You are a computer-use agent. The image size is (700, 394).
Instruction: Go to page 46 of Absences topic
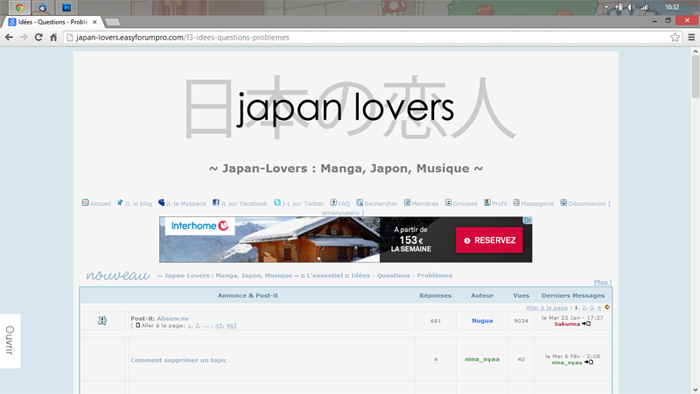[x=230, y=326]
